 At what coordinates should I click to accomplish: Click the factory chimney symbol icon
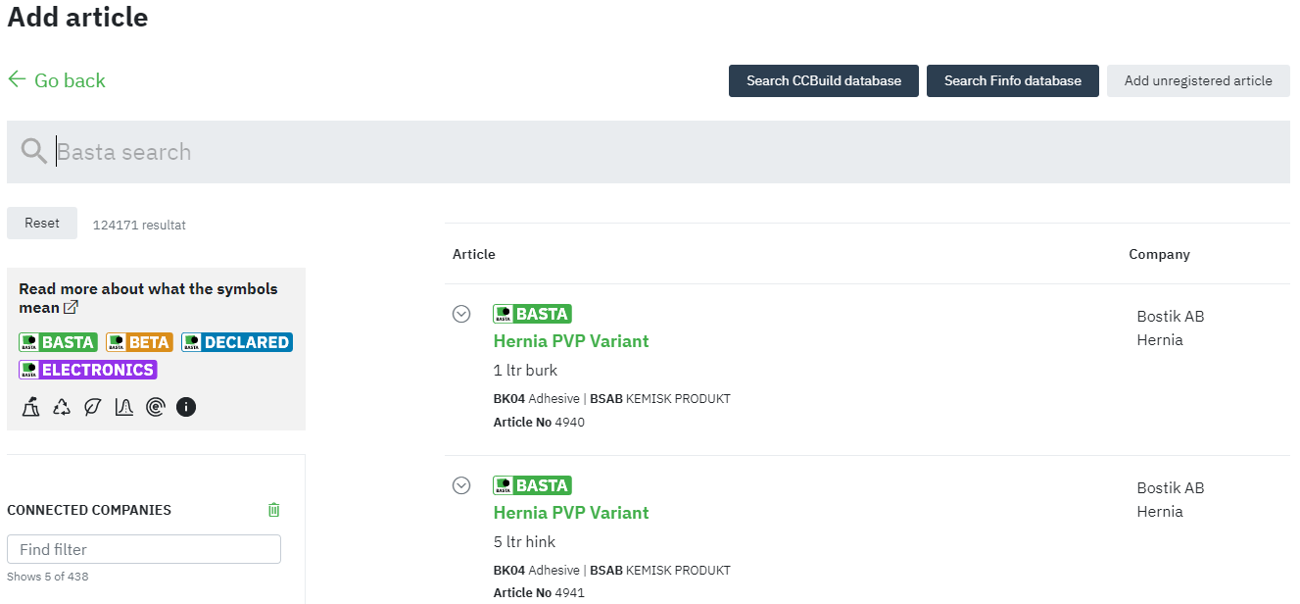(x=31, y=407)
